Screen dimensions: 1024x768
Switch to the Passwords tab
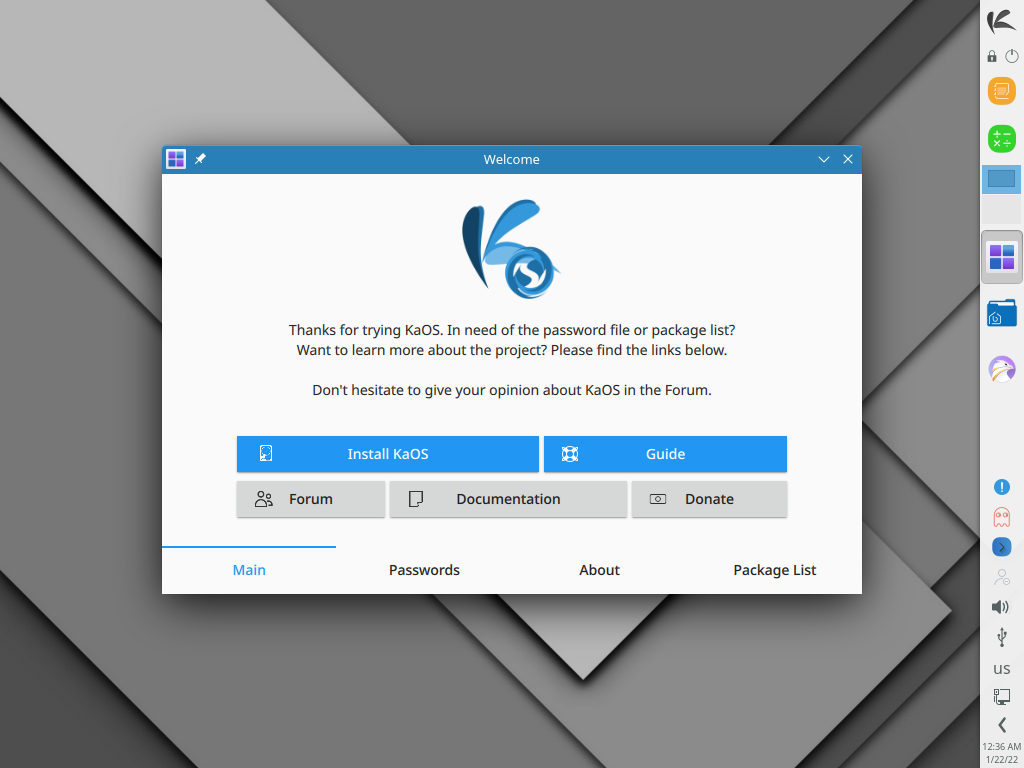pos(424,570)
